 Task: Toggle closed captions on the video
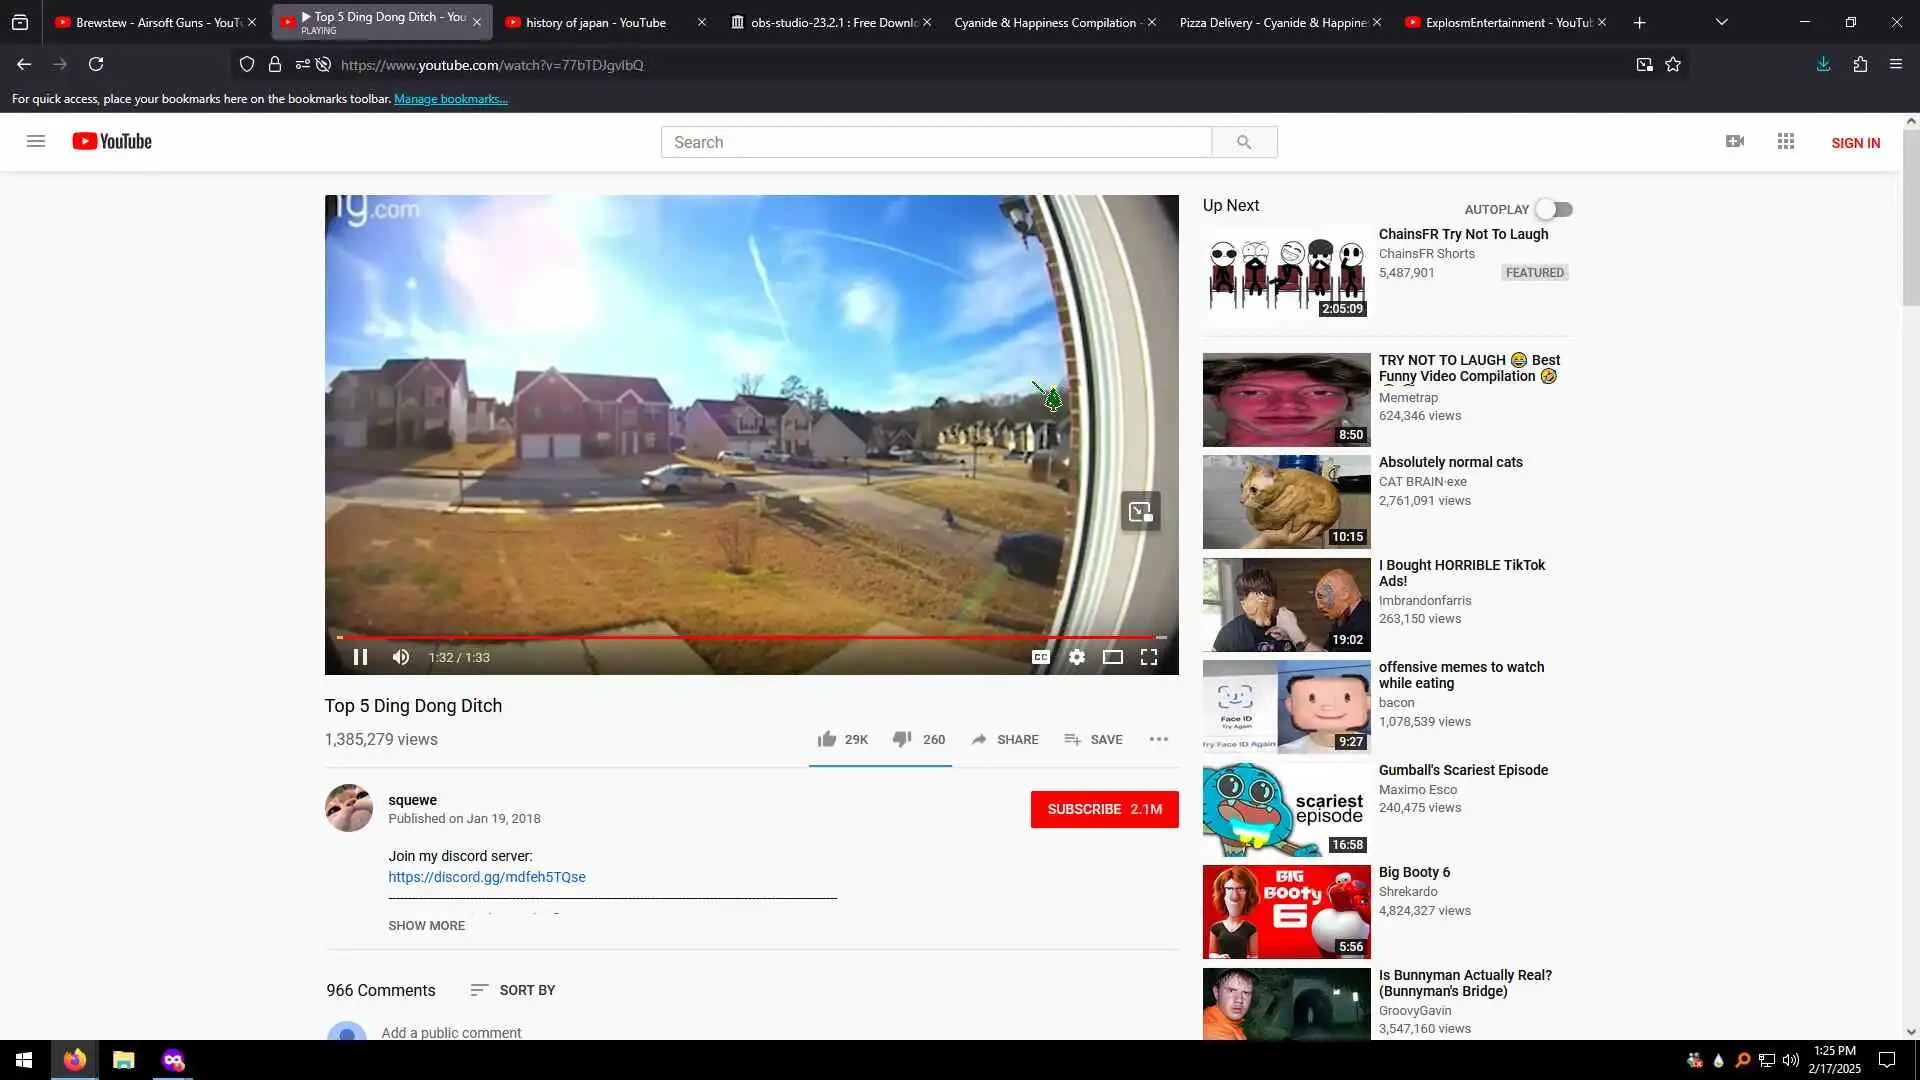[x=1040, y=657]
